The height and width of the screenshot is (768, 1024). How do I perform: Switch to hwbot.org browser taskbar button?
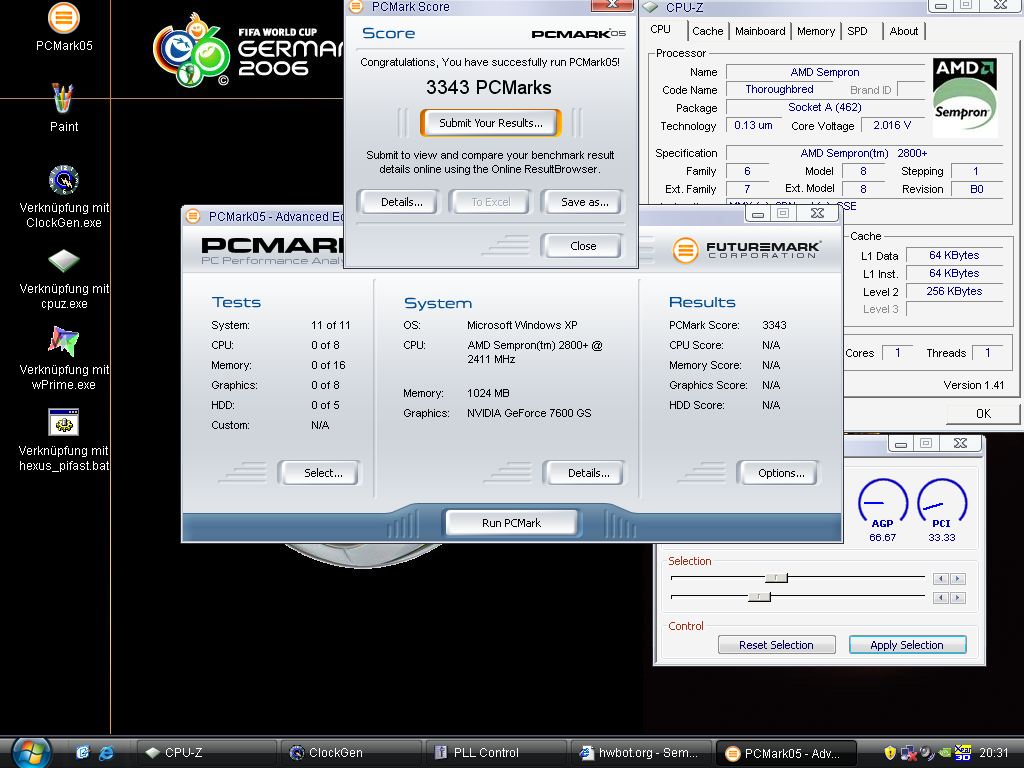coord(640,753)
